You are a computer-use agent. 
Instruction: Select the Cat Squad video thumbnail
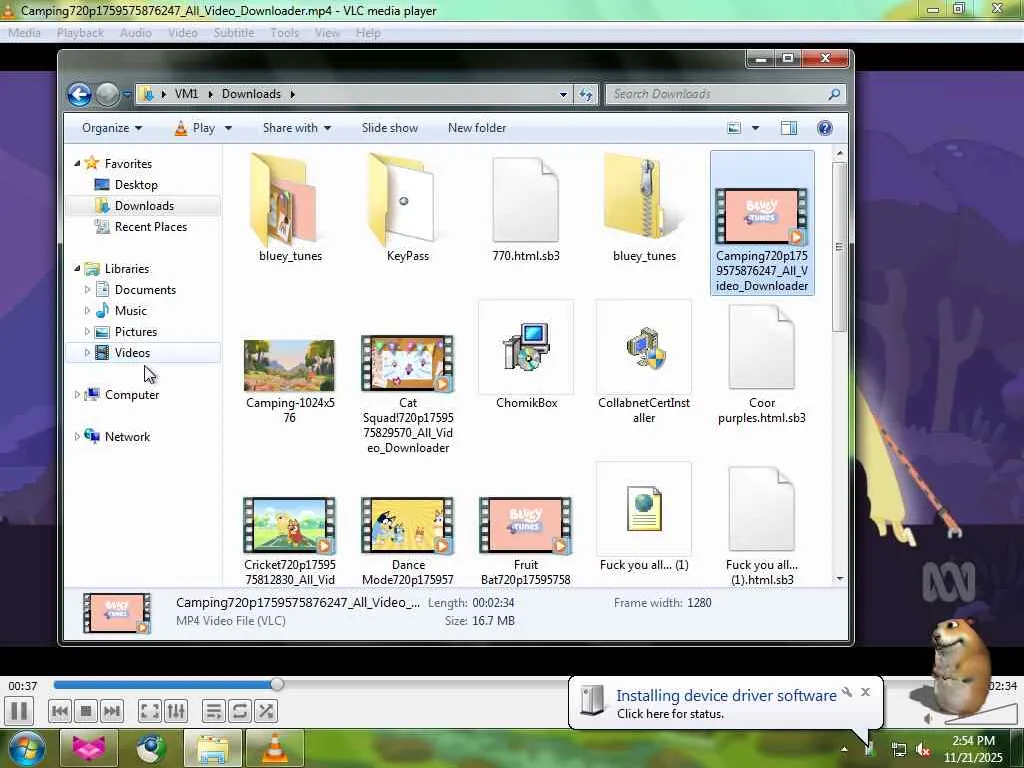tap(408, 364)
